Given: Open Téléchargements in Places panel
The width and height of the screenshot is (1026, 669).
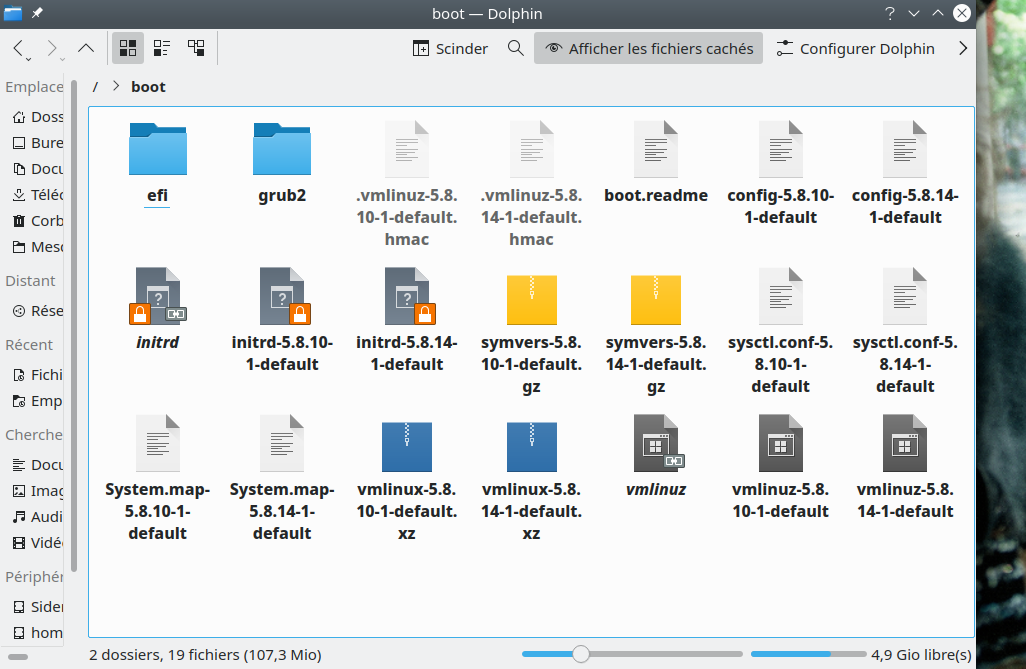Looking at the screenshot, I should [37, 194].
